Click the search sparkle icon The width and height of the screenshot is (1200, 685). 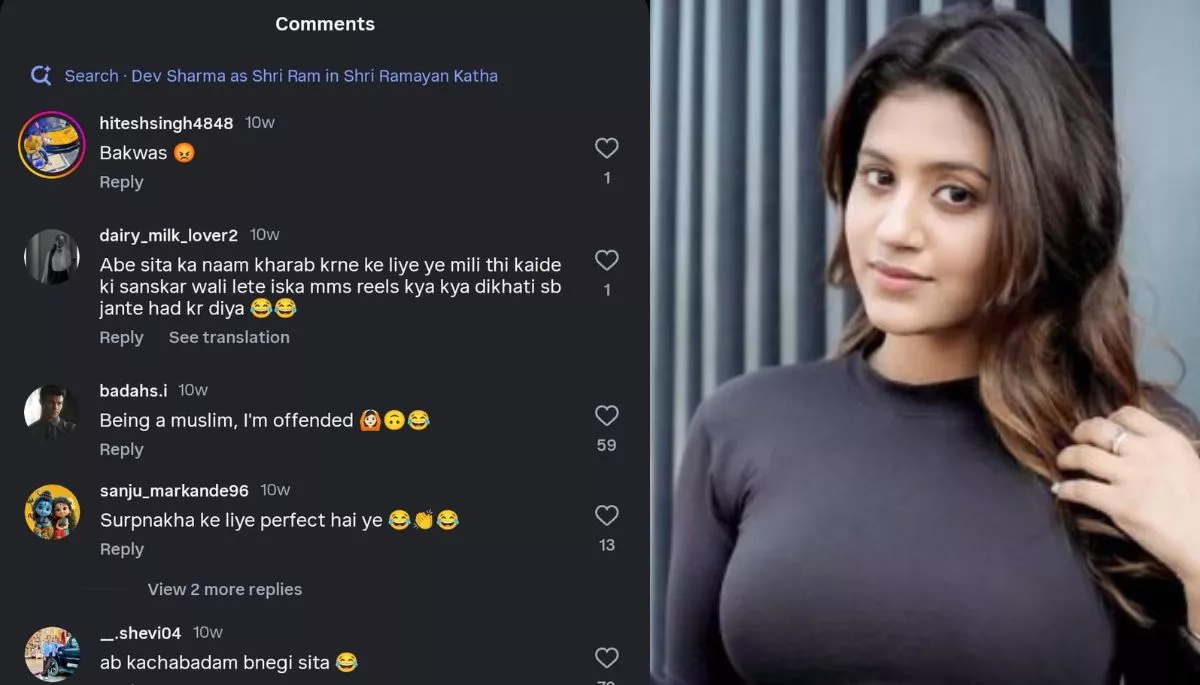click(41, 75)
